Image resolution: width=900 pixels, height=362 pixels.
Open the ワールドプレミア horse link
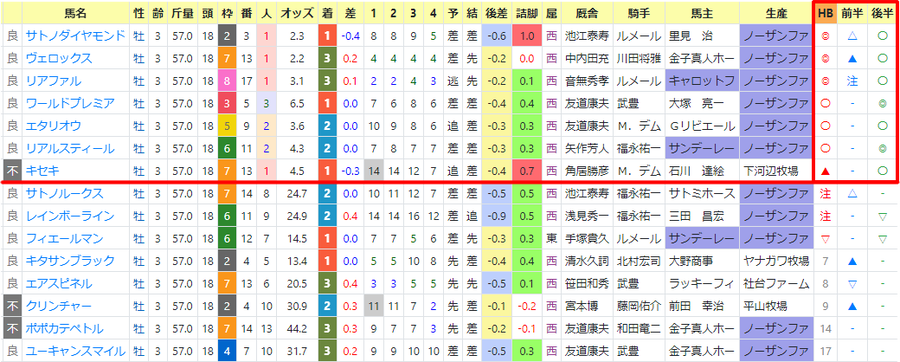coord(70,104)
